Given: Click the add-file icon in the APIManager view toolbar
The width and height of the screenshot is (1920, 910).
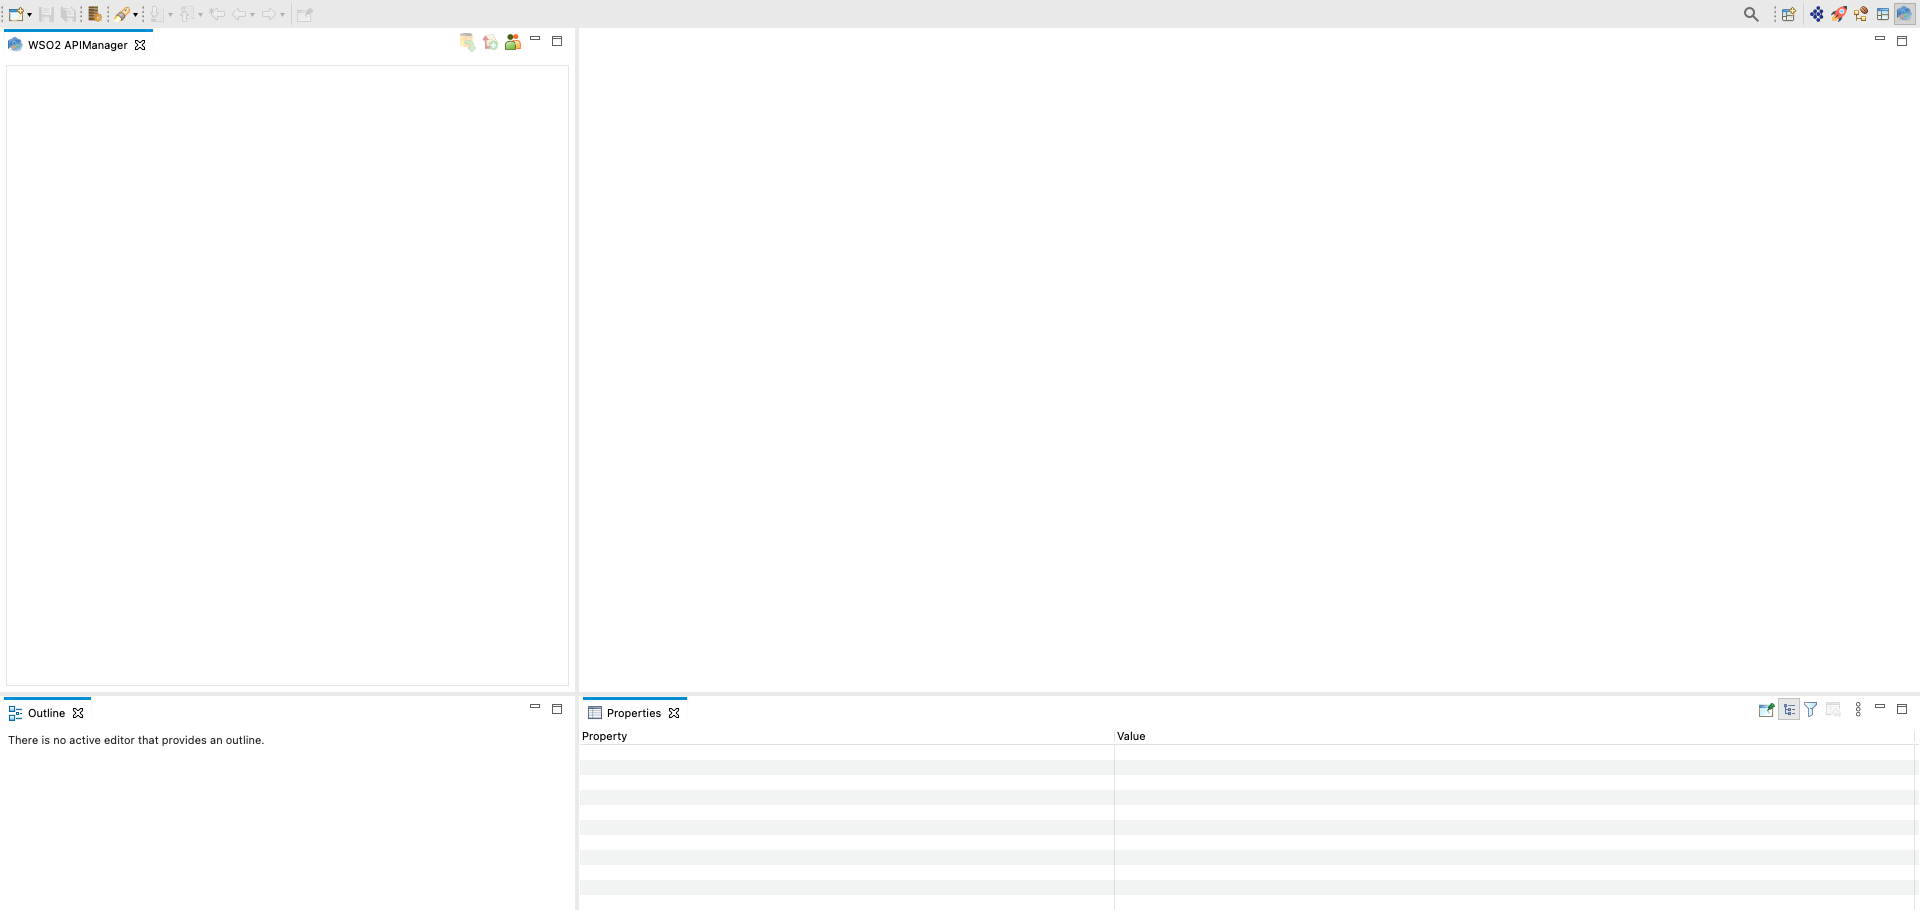Looking at the screenshot, I should pyautogui.click(x=490, y=41).
